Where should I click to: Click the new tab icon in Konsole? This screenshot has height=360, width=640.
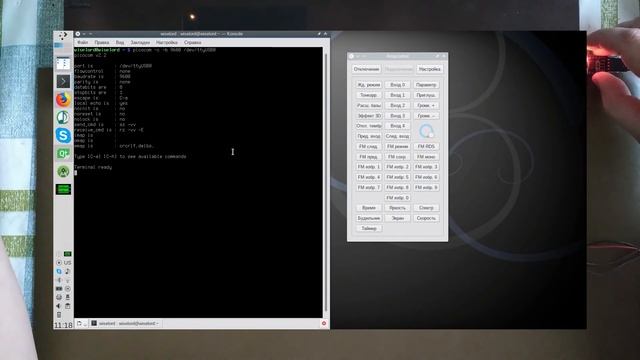tap(79, 323)
